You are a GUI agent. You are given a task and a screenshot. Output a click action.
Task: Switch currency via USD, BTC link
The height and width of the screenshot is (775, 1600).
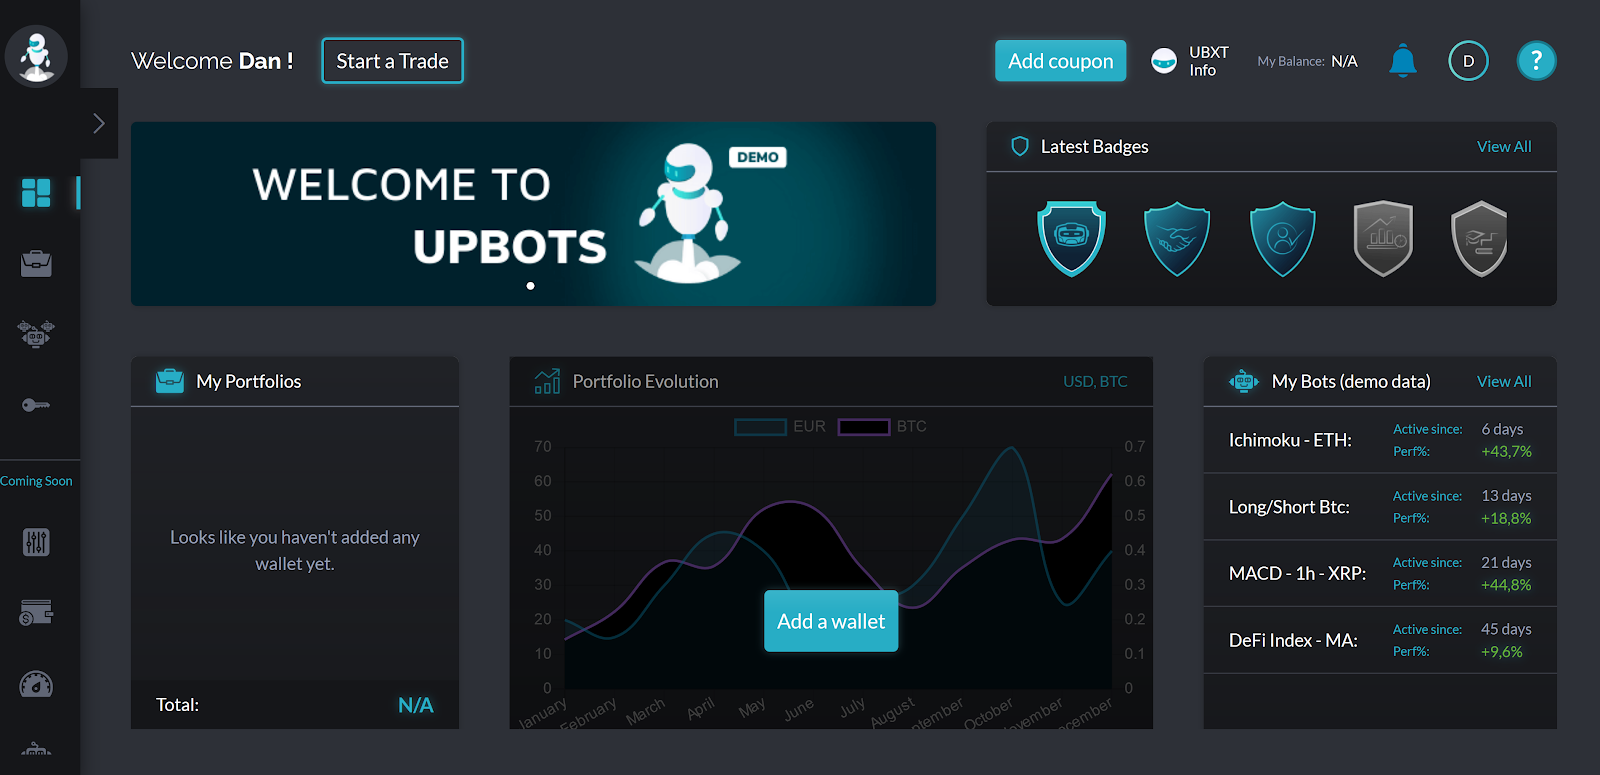(x=1095, y=381)
